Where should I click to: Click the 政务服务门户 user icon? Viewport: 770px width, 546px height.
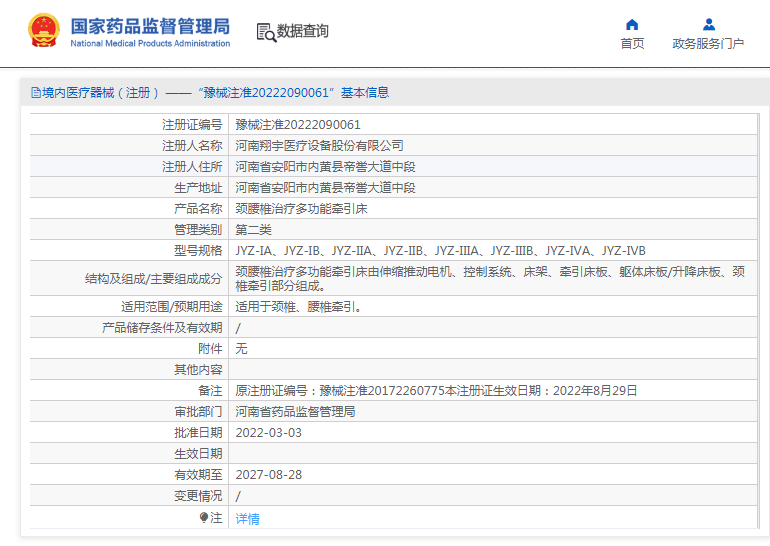click(x=709, y=25)
